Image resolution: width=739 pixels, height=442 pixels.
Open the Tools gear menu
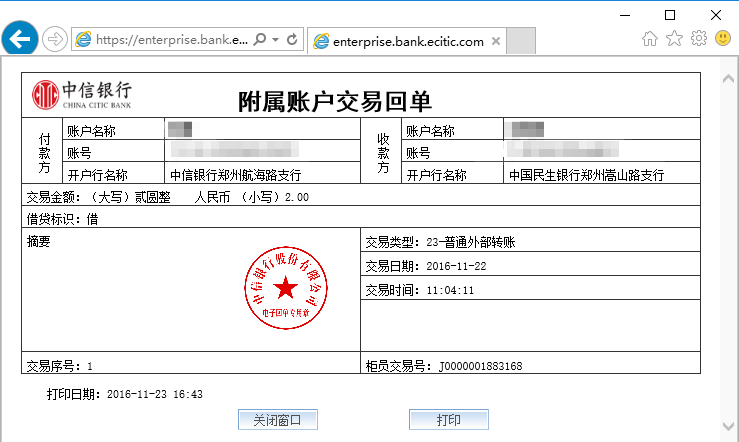pyautogui.click(x=698, y=38)
